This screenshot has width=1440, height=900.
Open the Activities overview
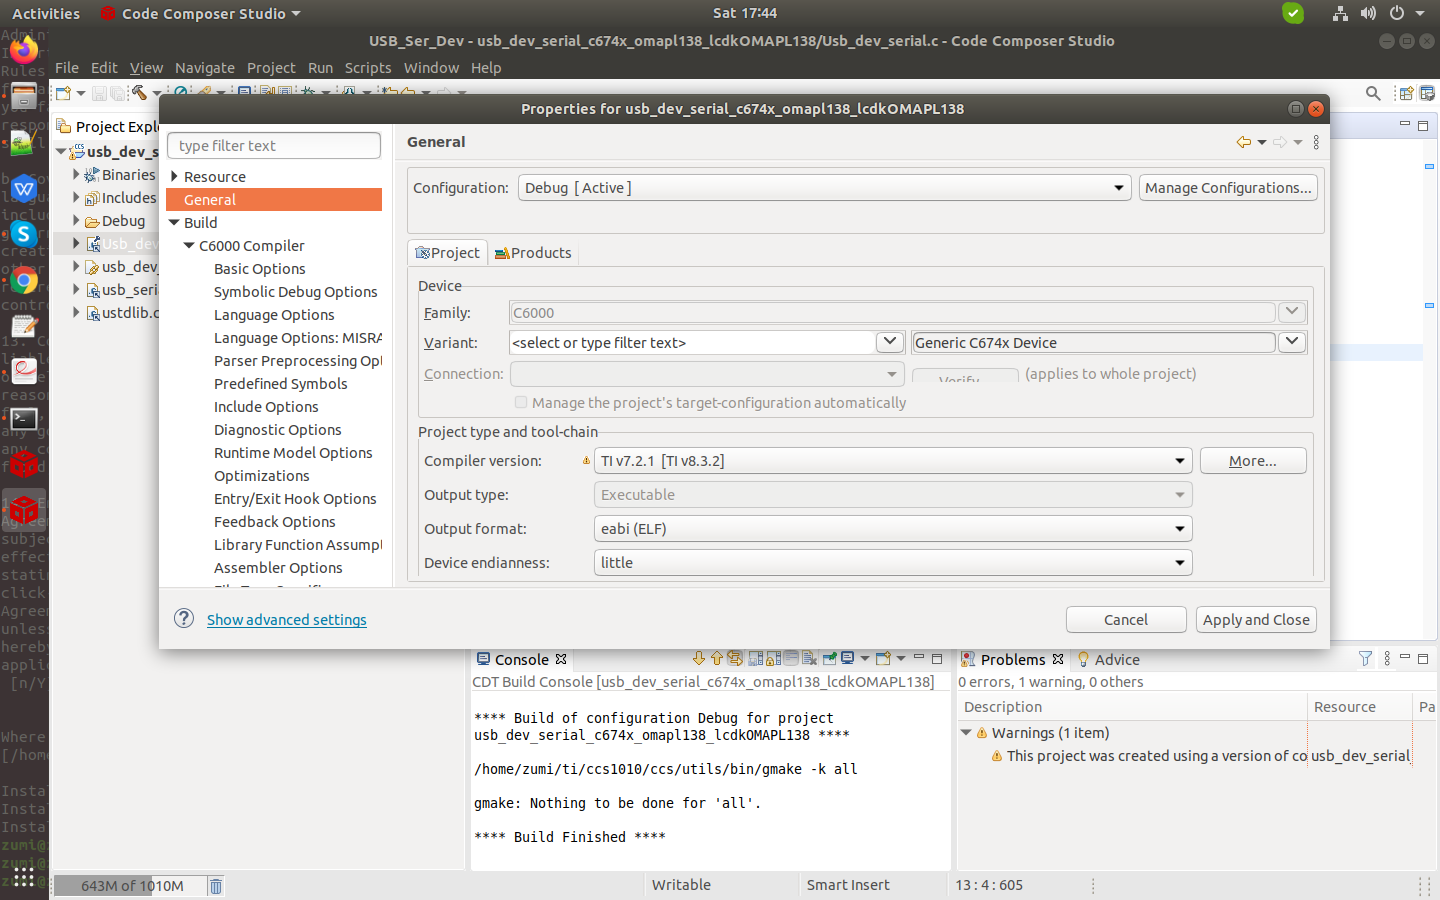point(46,13)
